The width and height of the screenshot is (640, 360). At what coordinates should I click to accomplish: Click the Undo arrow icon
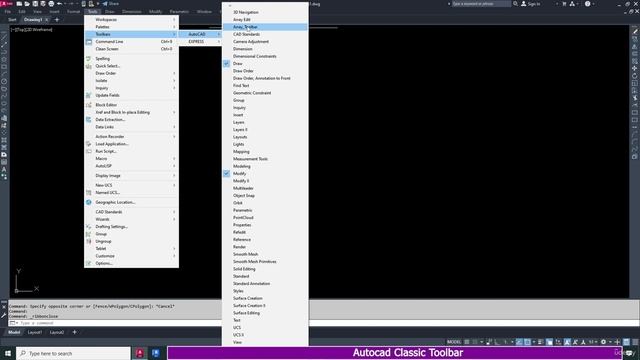click(60, 4)
